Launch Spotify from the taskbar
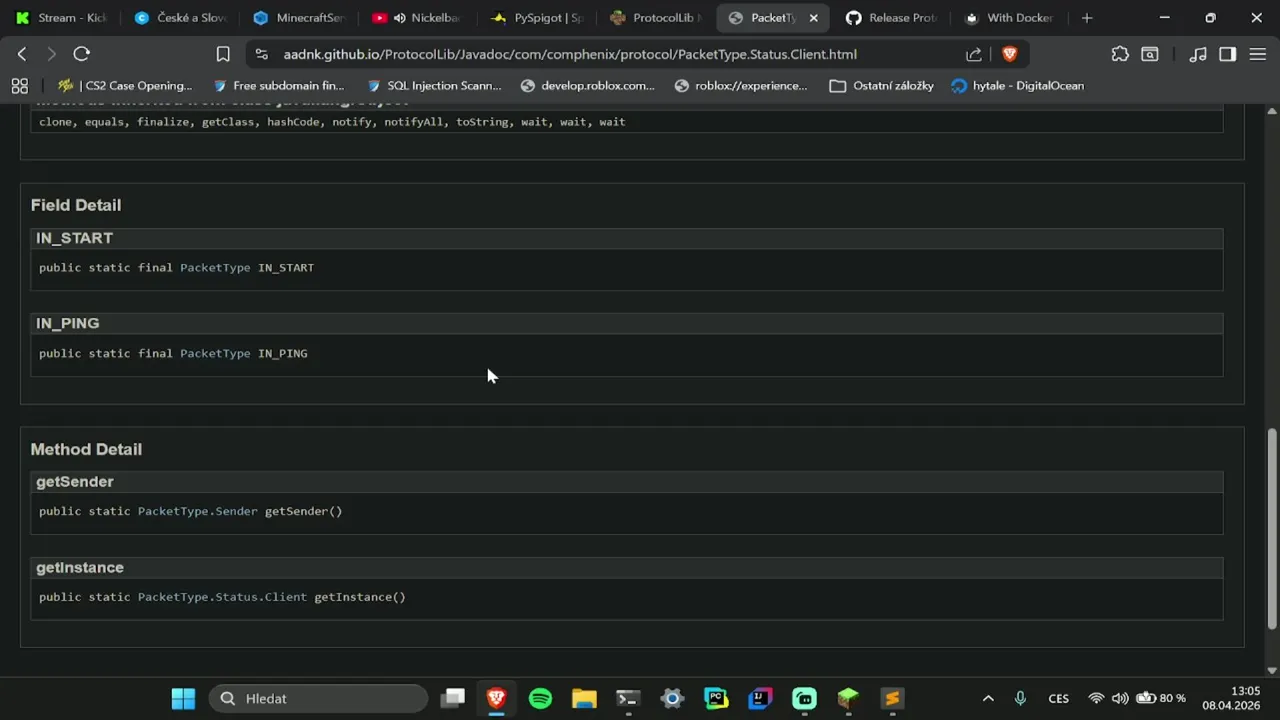This screenshot has width=1280, height=720. pos(540,698)
